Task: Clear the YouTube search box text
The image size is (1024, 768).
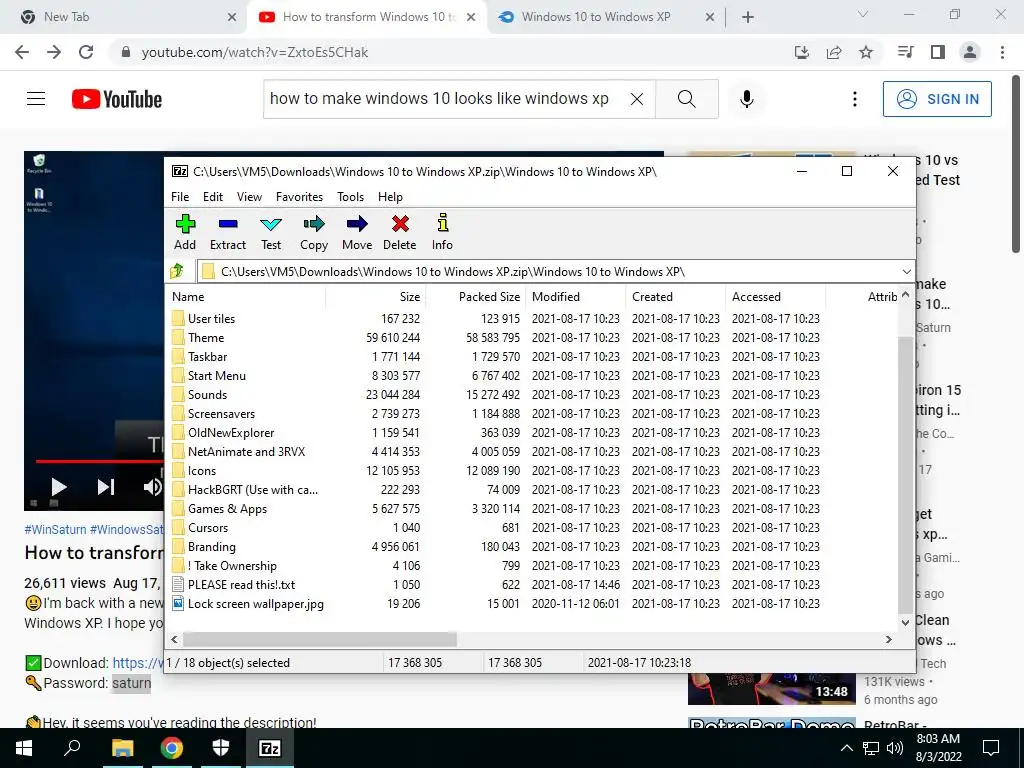Action: [x=637, y=99]
